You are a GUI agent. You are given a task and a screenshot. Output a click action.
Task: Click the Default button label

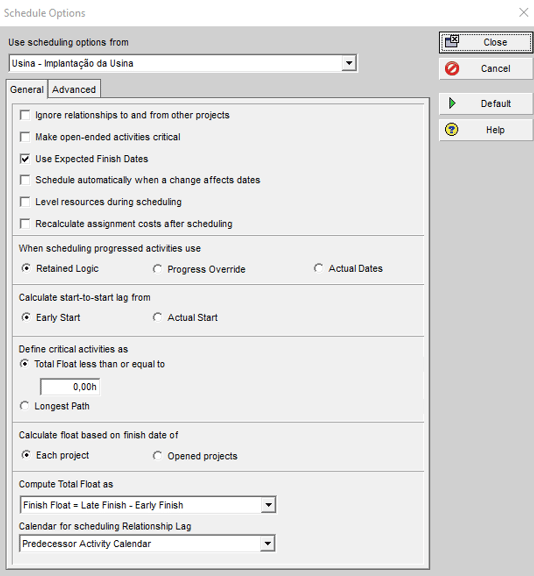[495, 104]
